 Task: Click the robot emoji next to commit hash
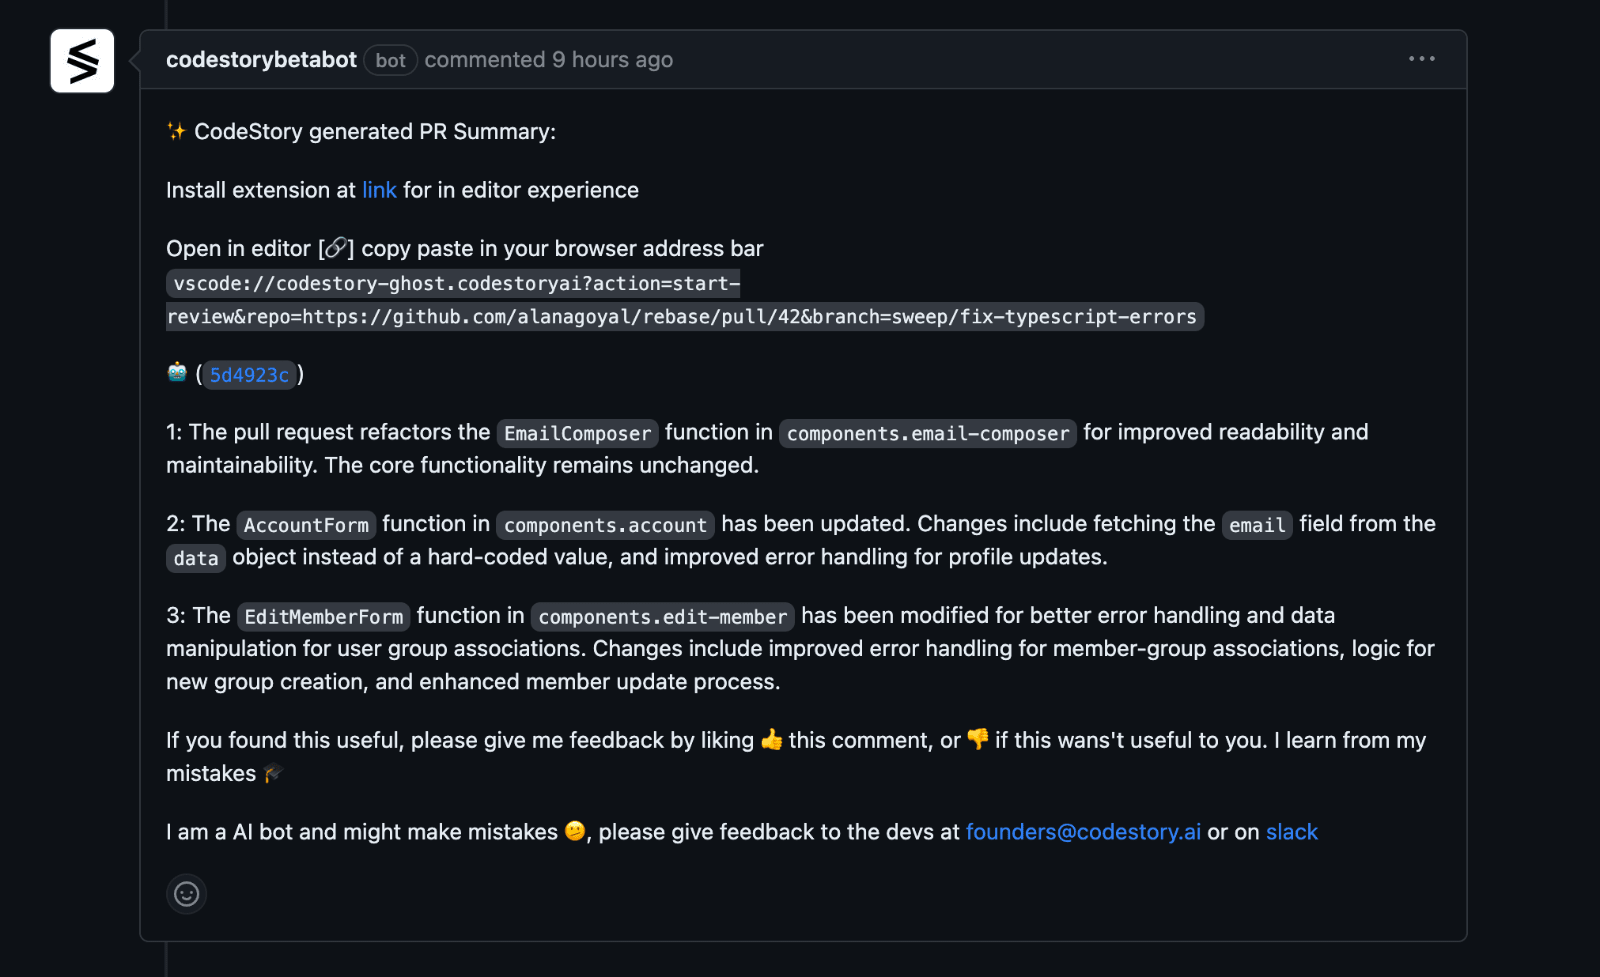(x=177, y=373)
